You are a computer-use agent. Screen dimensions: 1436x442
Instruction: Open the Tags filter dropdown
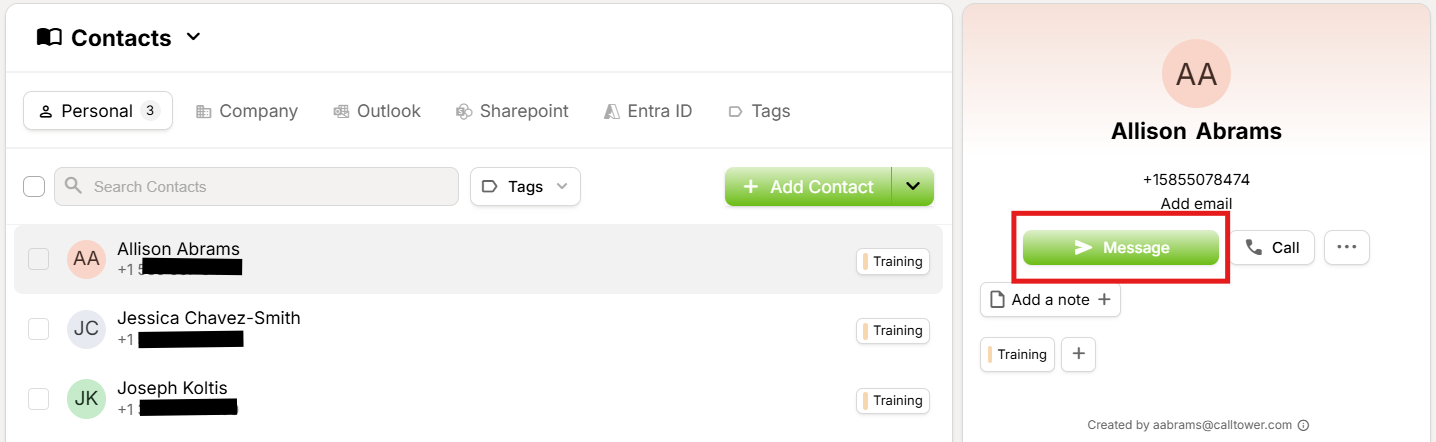[525, 187]
